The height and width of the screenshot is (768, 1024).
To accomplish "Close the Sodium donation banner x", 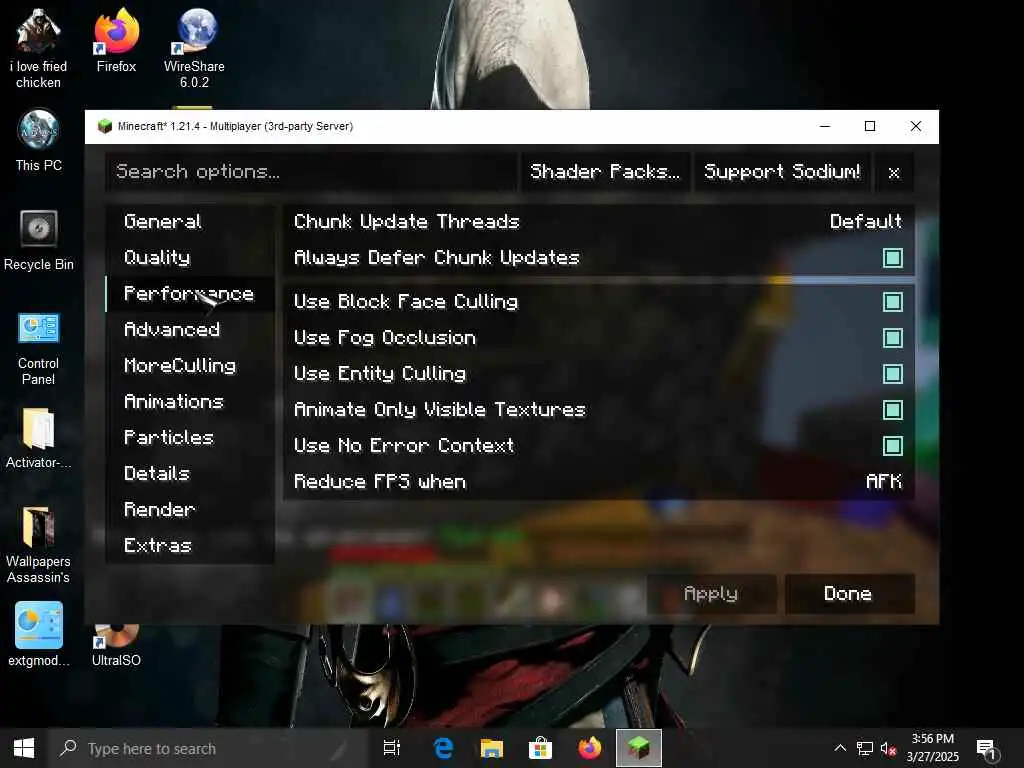I will 894,172.
